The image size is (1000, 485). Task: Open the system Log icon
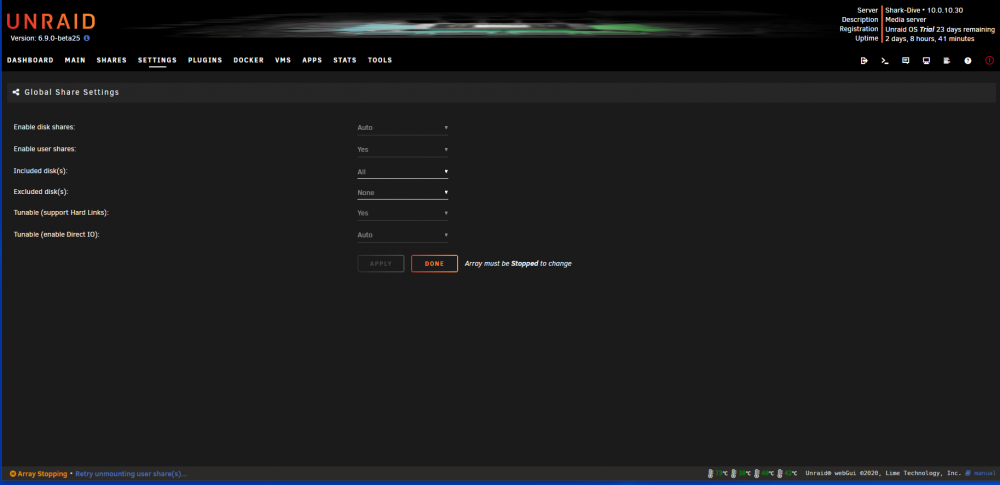pyautogui.click(x=947, y=61)
